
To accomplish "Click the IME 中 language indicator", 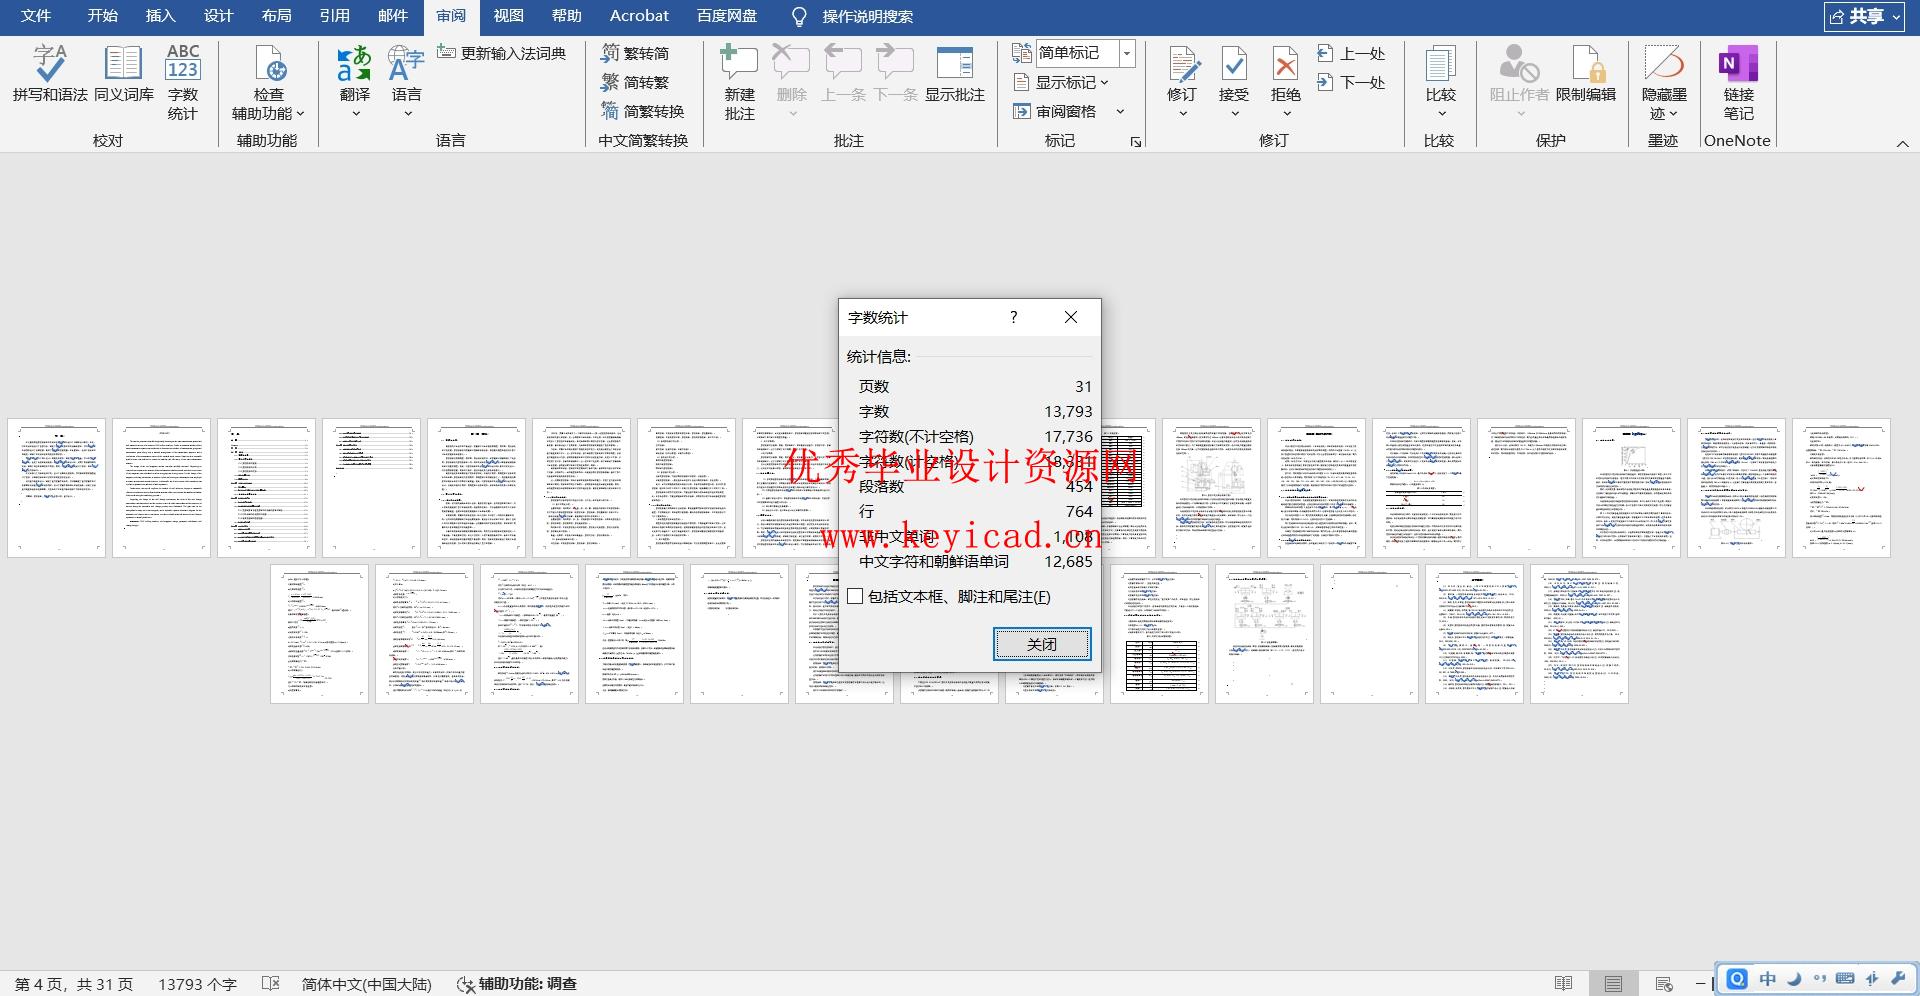I will tap(1767, 979).
